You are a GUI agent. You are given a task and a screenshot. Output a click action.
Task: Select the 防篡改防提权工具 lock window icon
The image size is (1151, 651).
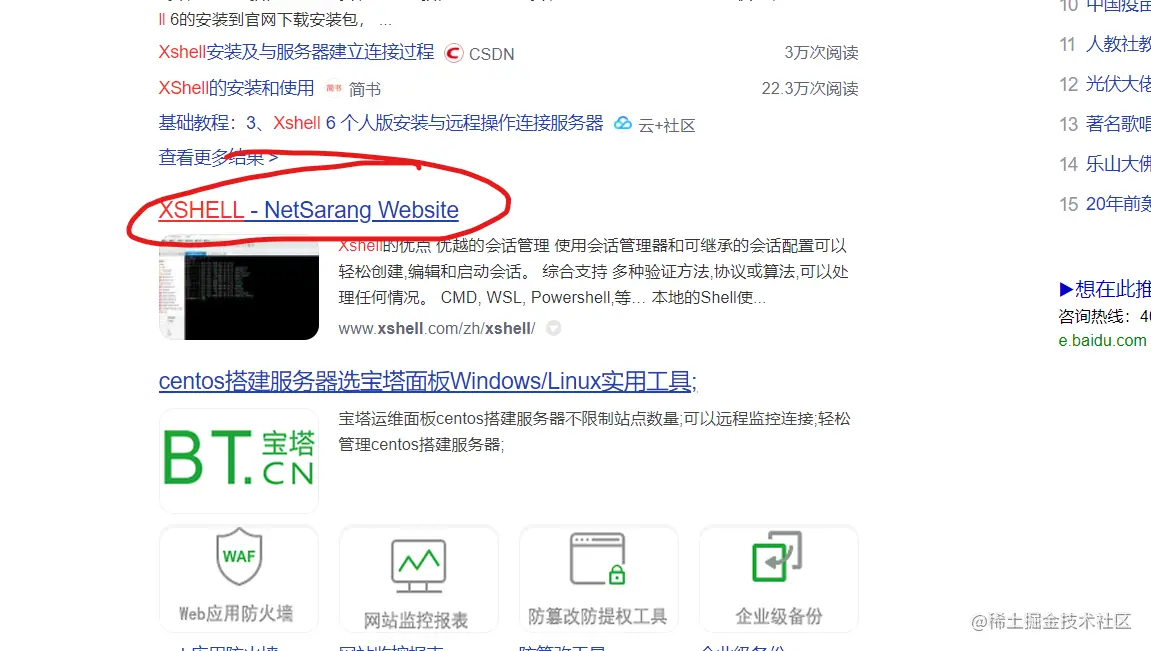pos(598,559)
